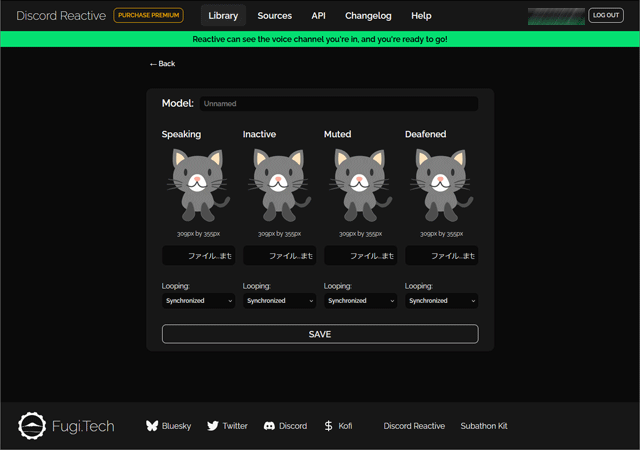
Task: Click the Purchase Premium button
Action: [148, 16]
